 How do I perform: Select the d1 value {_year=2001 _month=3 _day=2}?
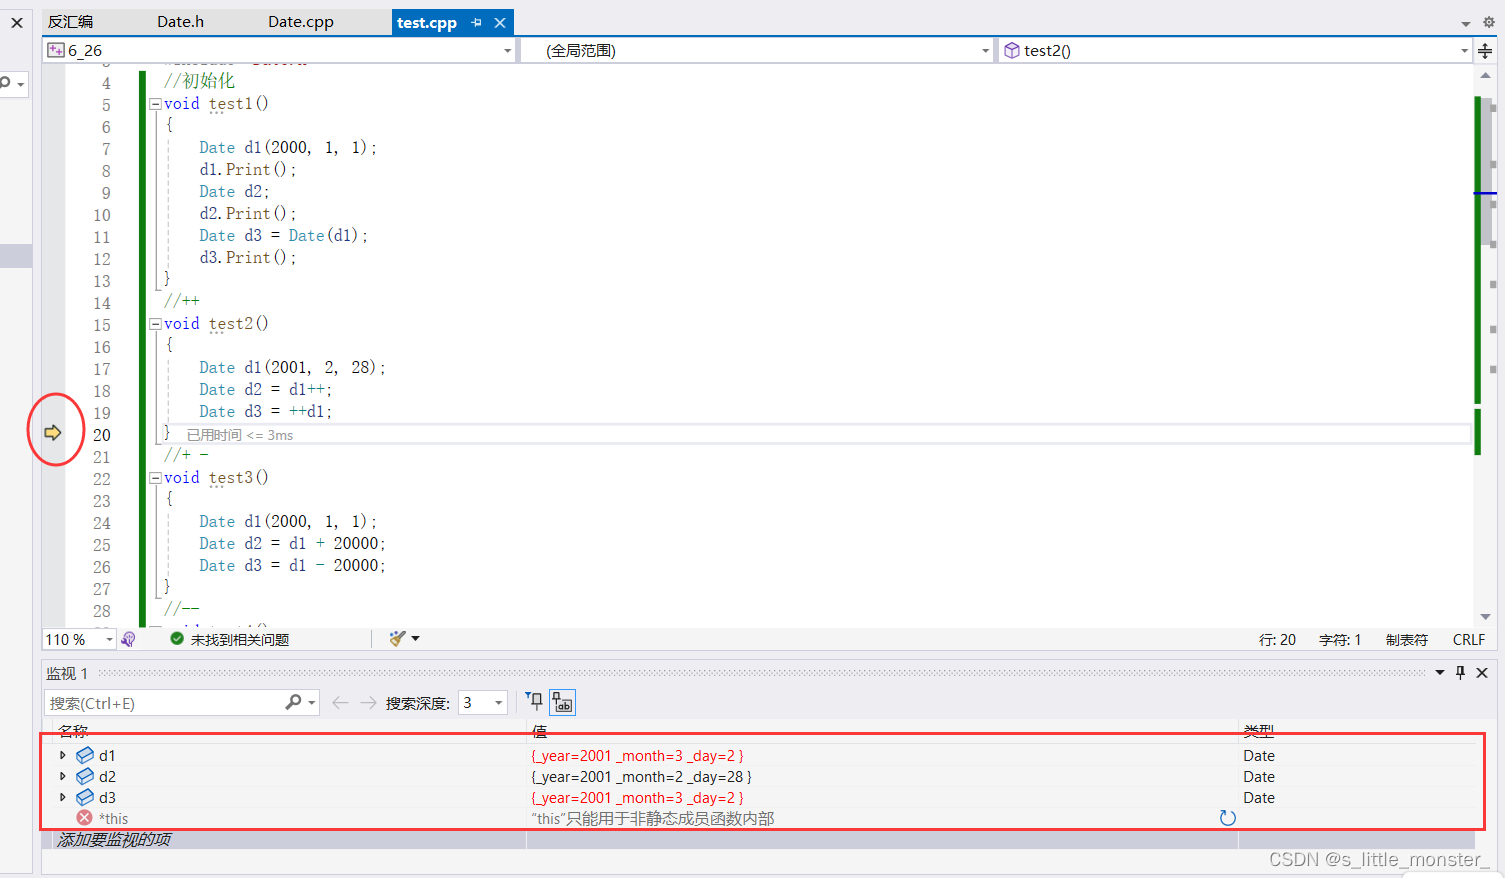tap(637, 756)
